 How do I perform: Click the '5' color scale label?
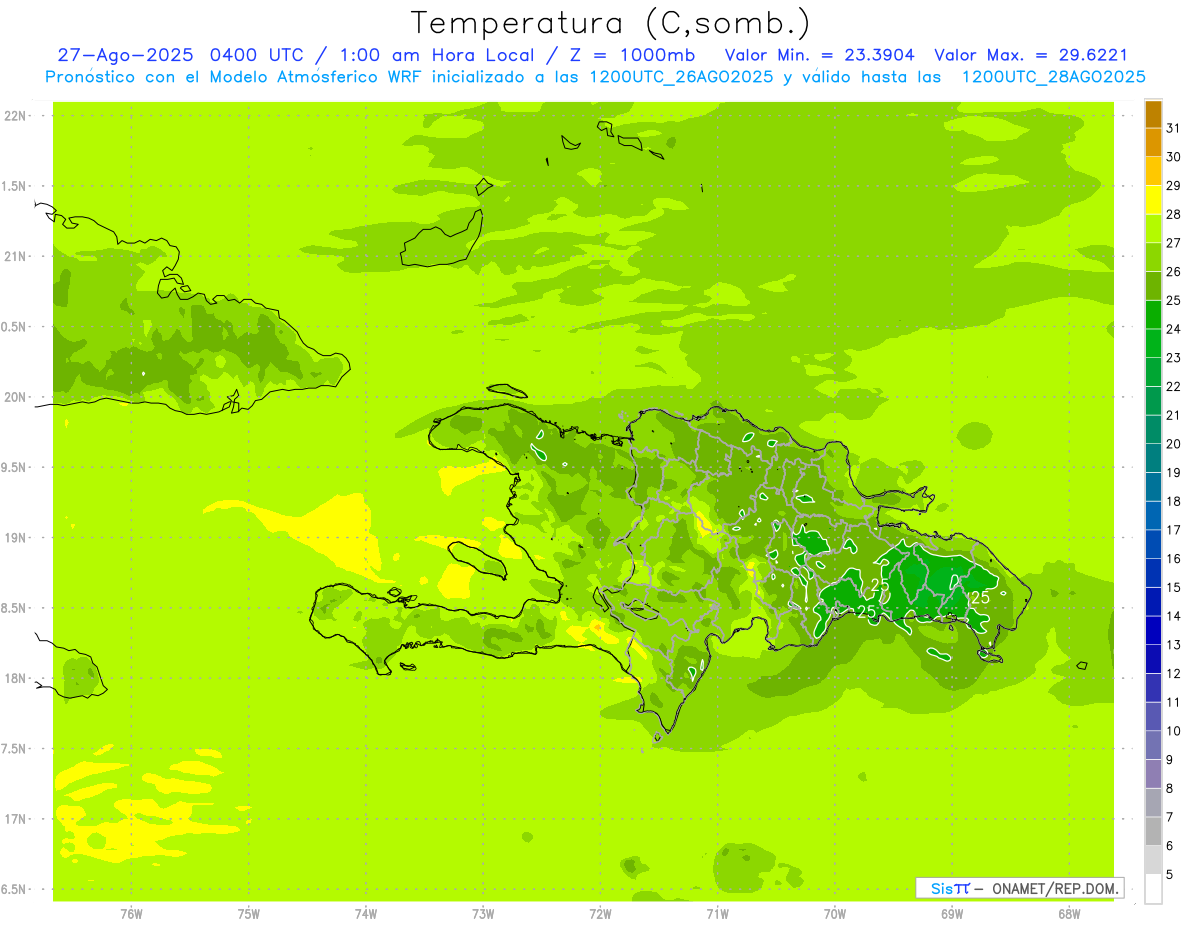(x=1170, y=874)
